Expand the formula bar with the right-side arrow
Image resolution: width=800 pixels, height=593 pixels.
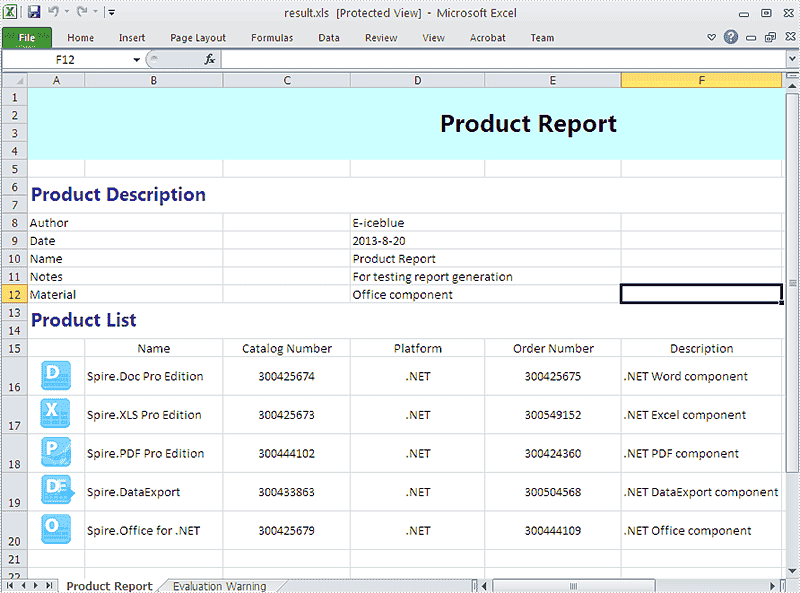[x=792, y=59]
